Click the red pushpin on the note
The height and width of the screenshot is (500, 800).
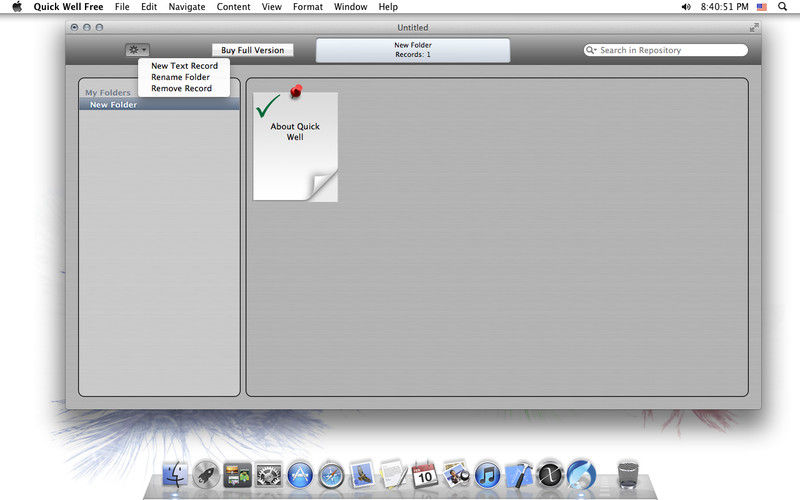coord(296,91)
